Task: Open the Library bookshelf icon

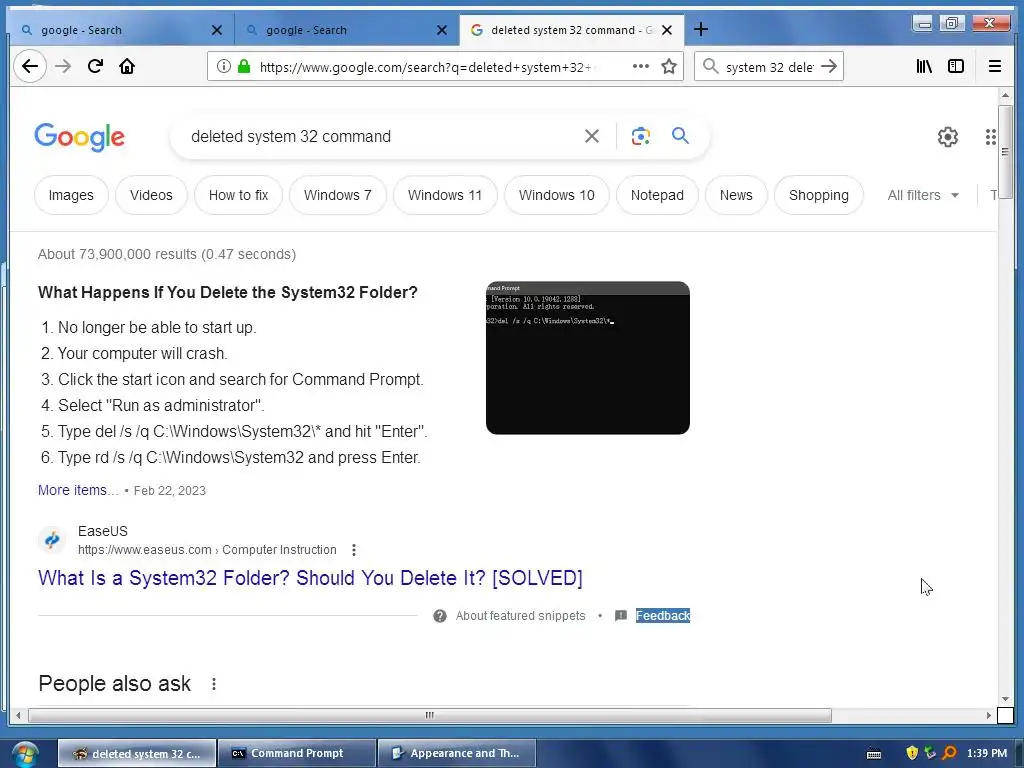Action: click(924, 66)
